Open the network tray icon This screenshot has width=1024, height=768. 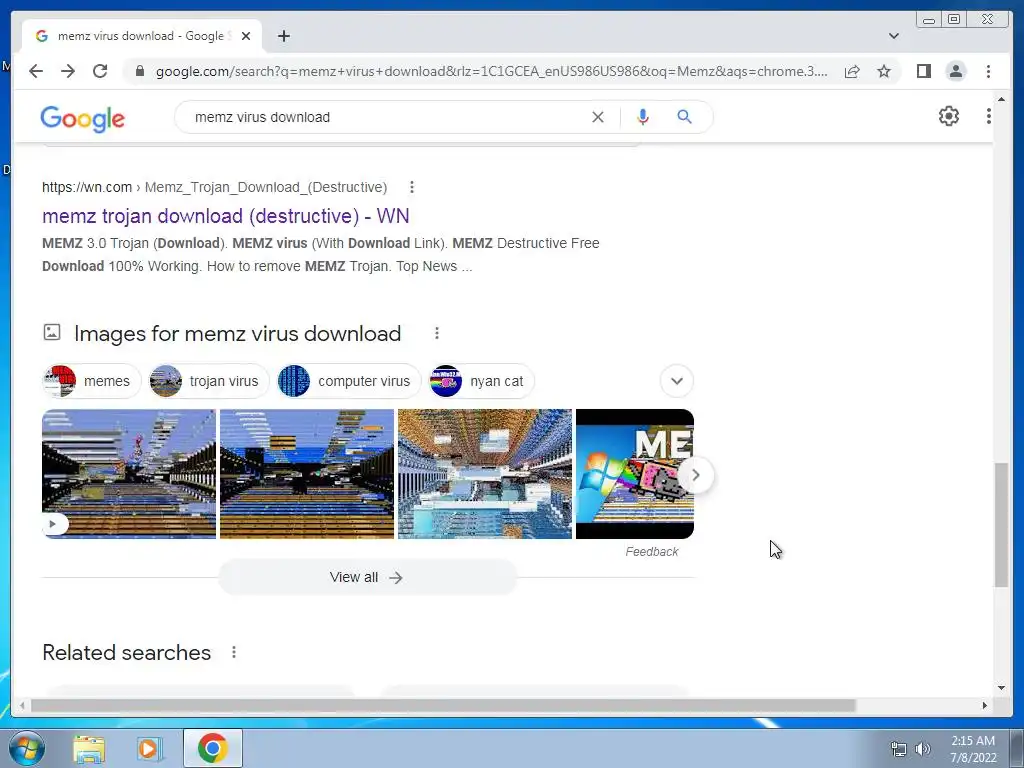(899, 749)
